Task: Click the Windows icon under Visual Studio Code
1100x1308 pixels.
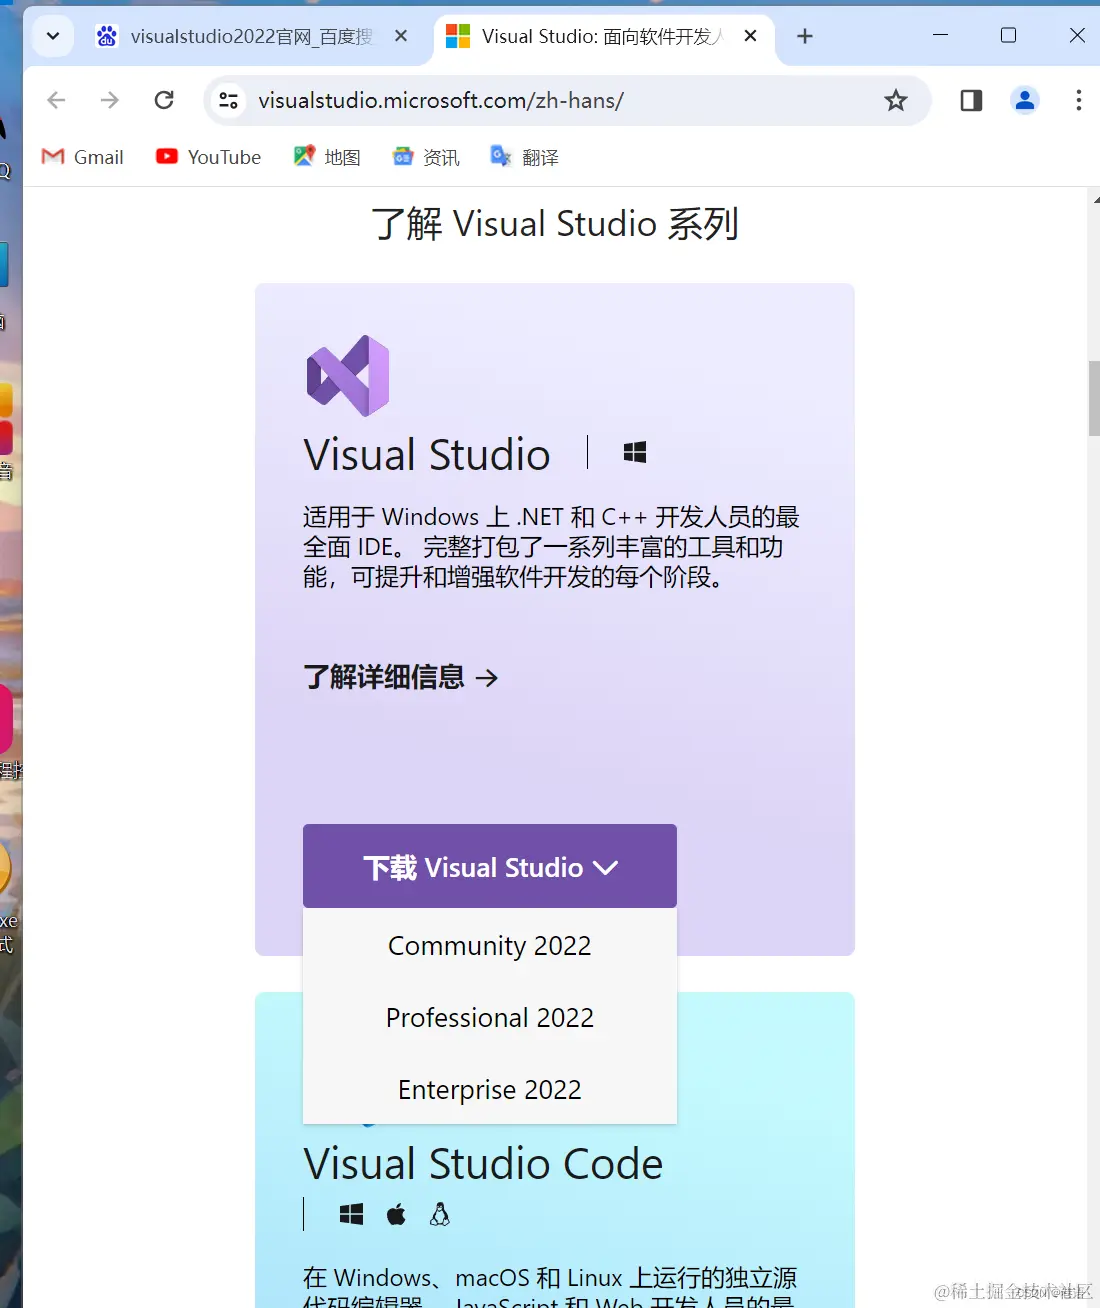Action: coord(352,1214)
